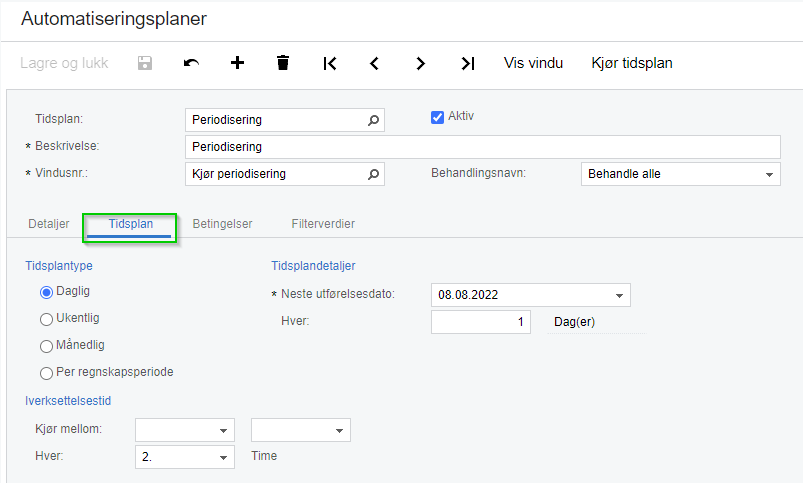
Task: Expand second Kjør mellom time dropdown
Action: [x=339, y=431]
